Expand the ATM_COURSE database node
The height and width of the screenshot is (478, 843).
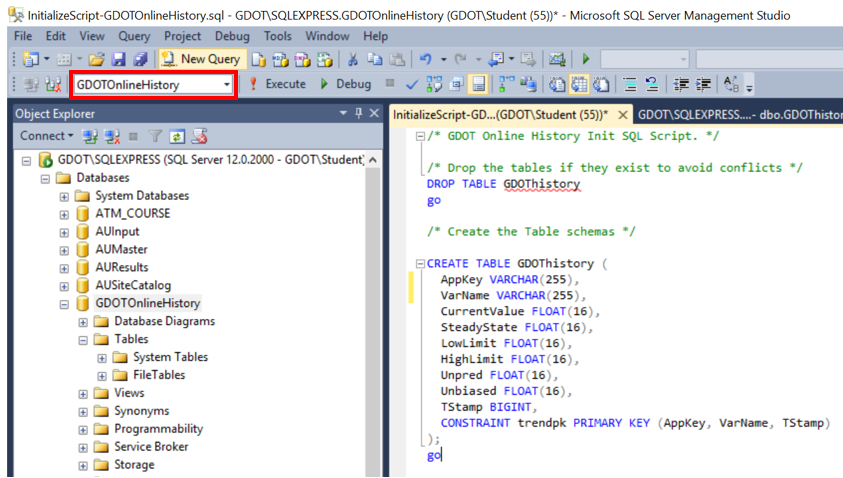pos(64,214)
